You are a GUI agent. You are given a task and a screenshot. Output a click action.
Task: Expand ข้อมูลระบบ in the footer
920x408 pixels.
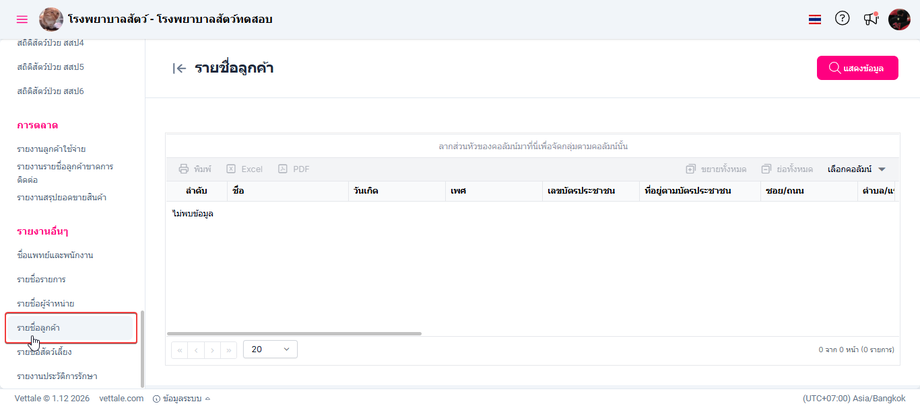pyautogui.click(x=181, y=398)
